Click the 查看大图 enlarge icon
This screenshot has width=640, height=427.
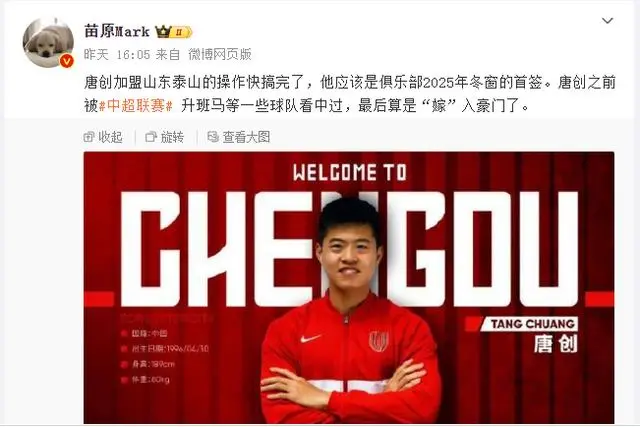pyautogui.click(x=213, y=137)
